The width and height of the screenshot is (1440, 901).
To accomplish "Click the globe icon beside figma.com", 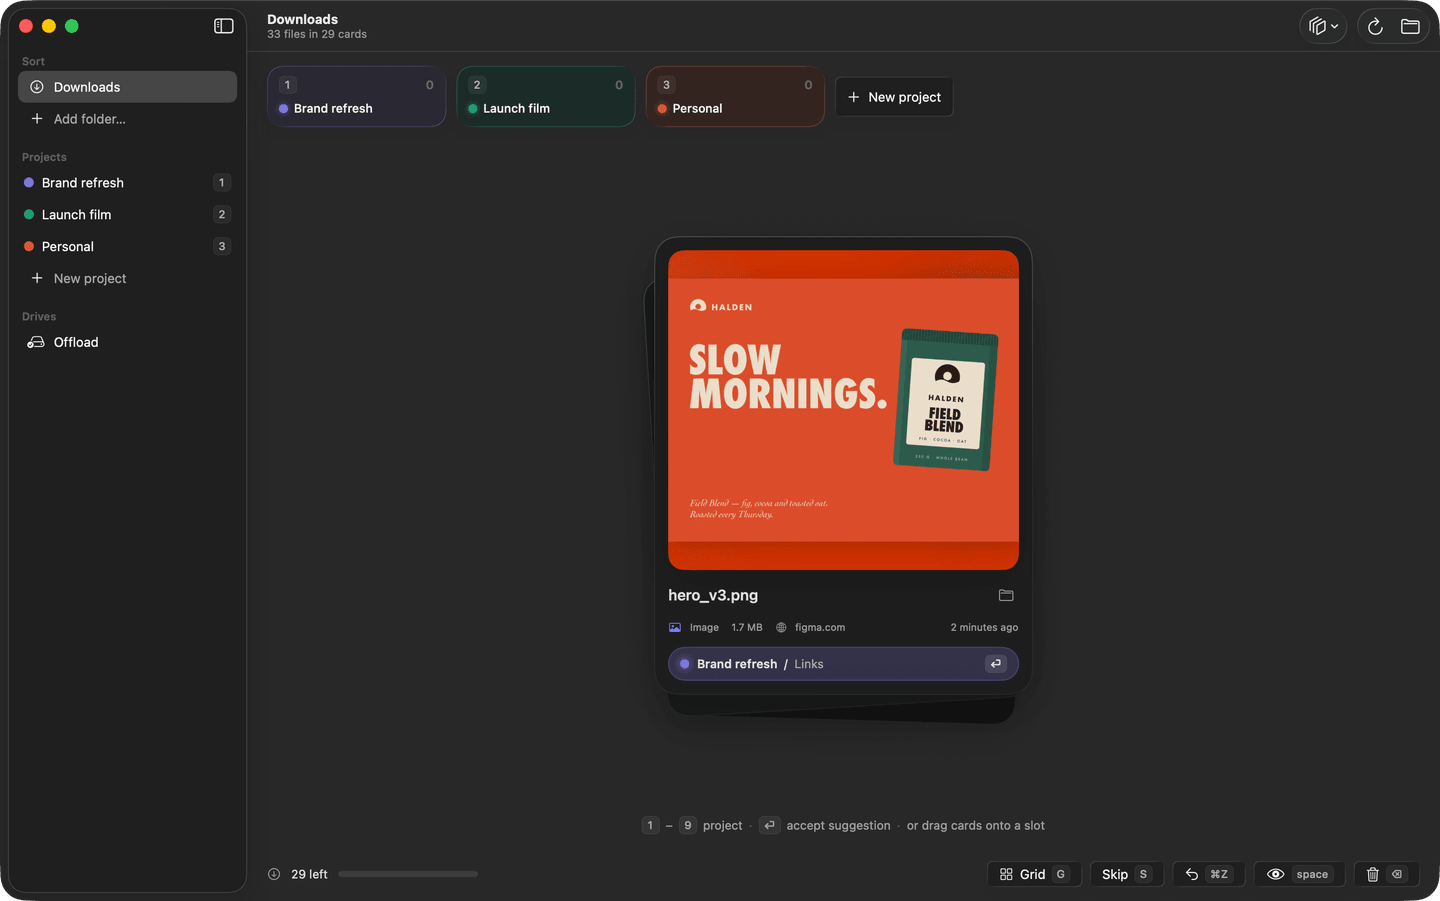I will pyautogui.click(x=781, y=628).
